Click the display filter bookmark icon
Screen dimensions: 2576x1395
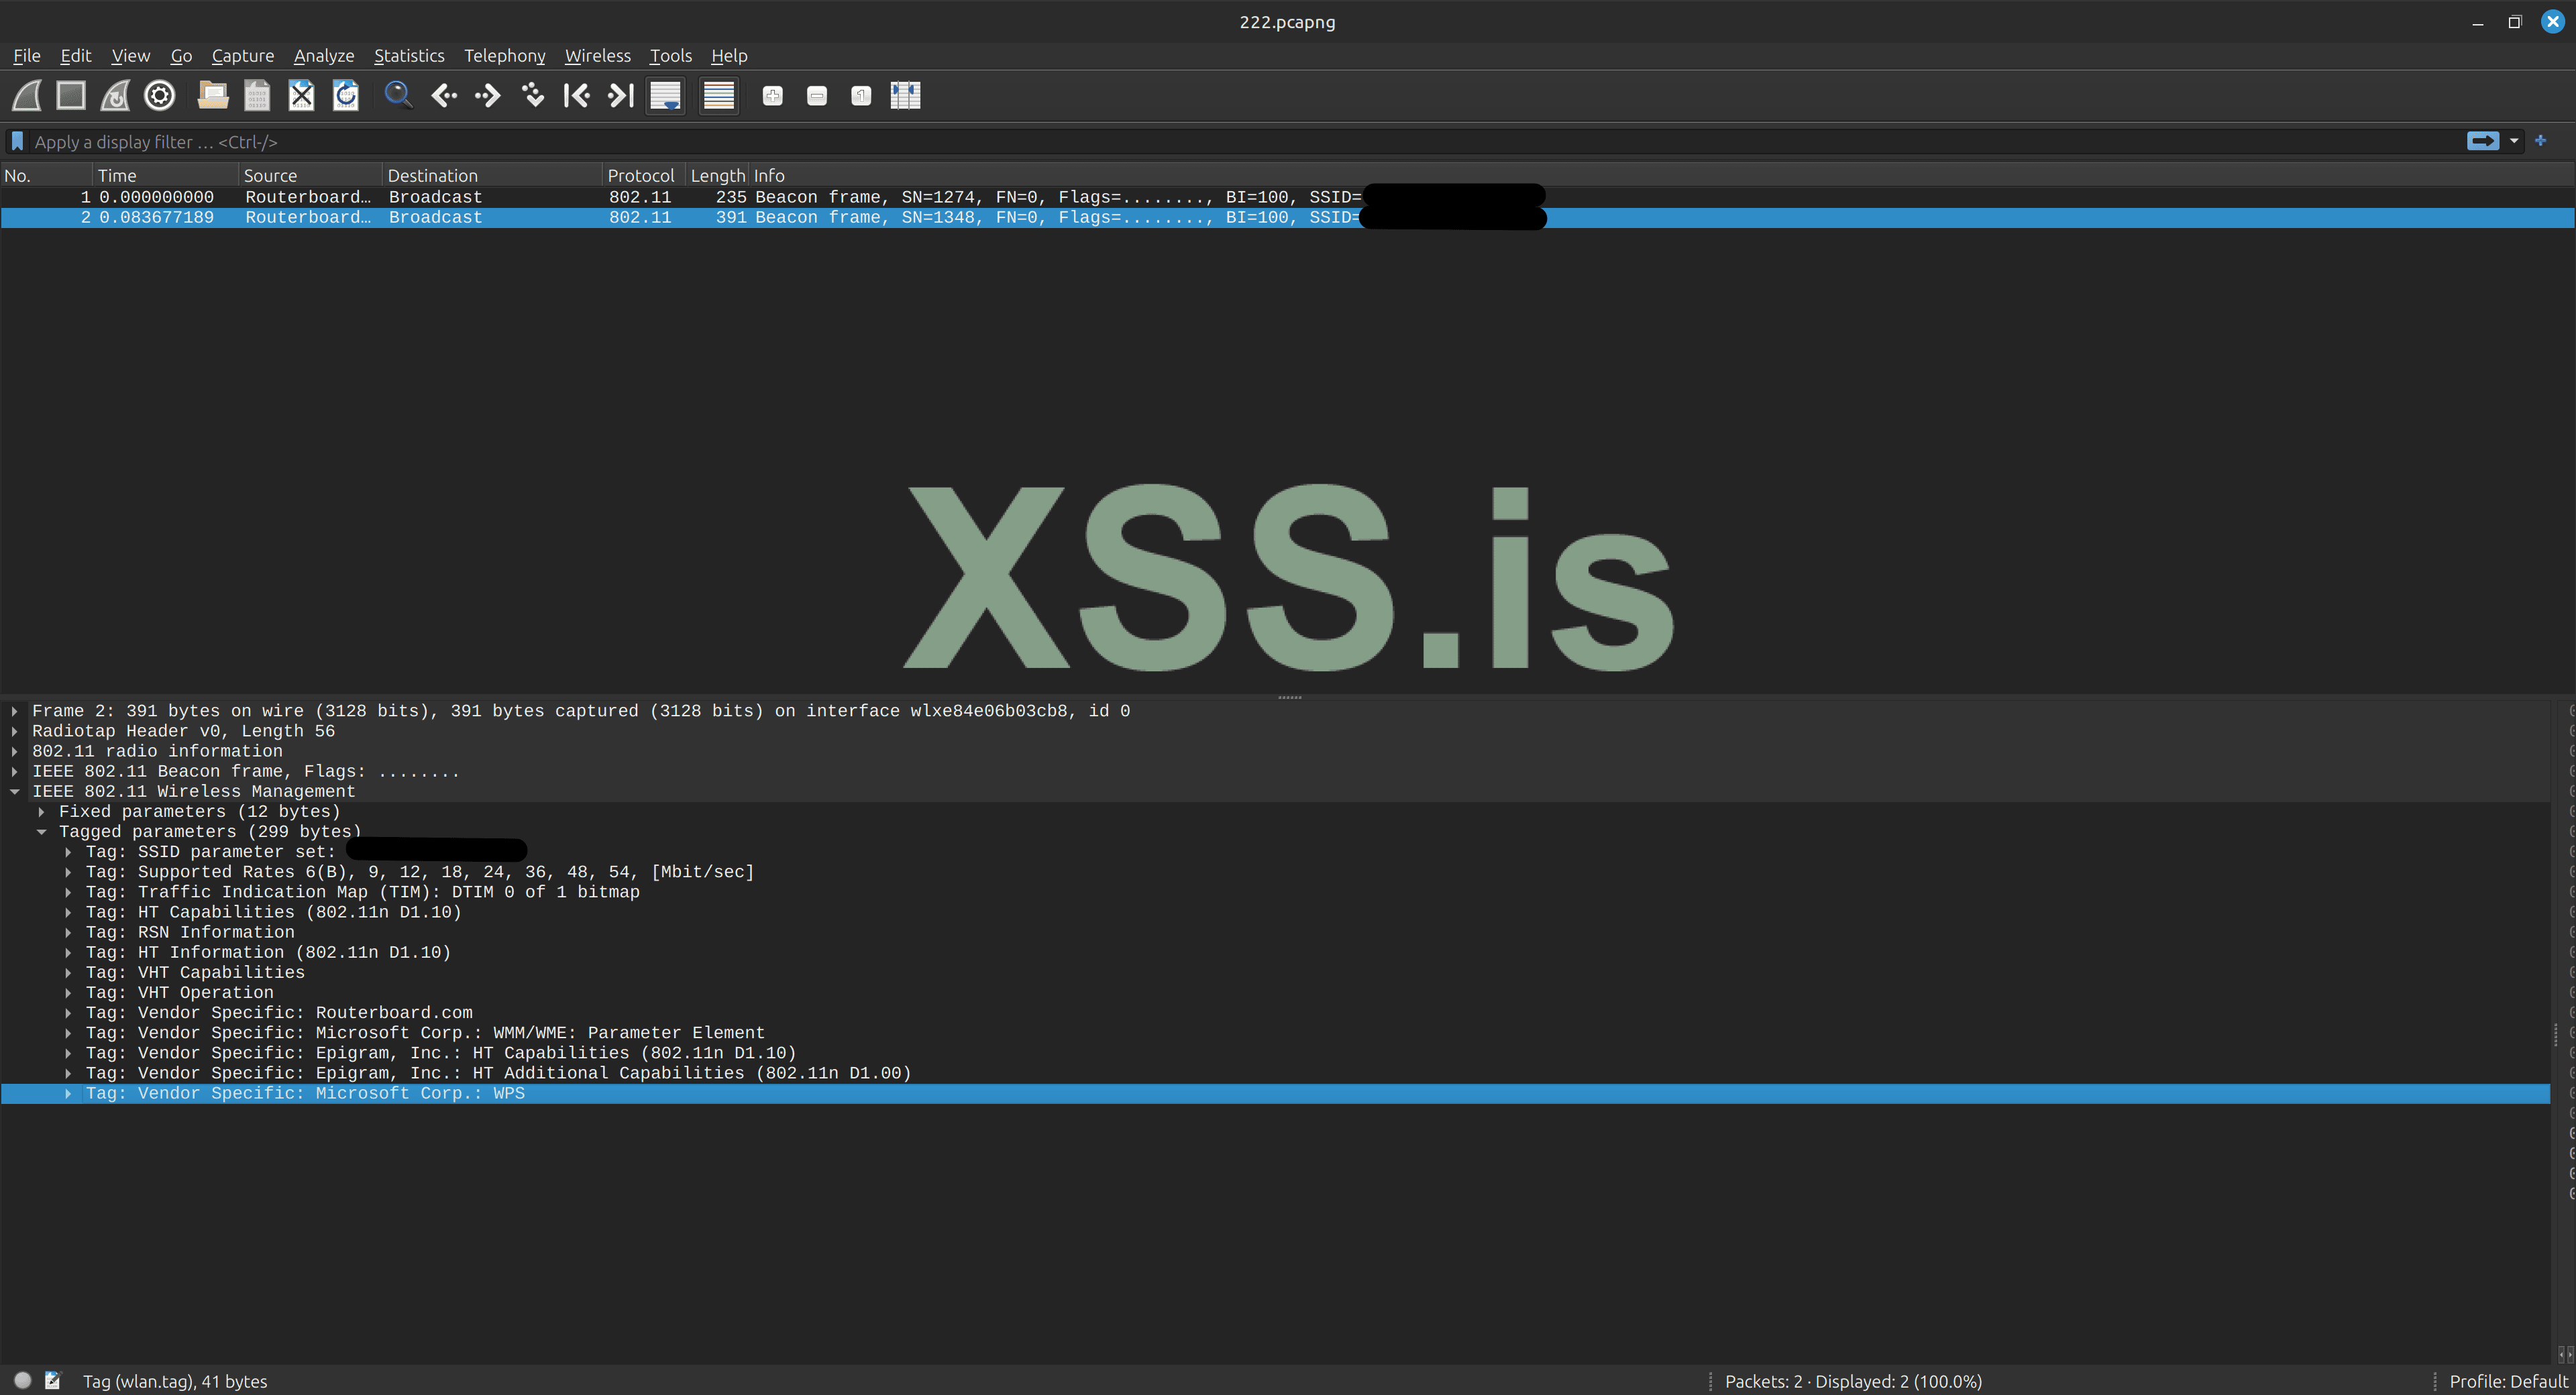click(x=17, y=142)
